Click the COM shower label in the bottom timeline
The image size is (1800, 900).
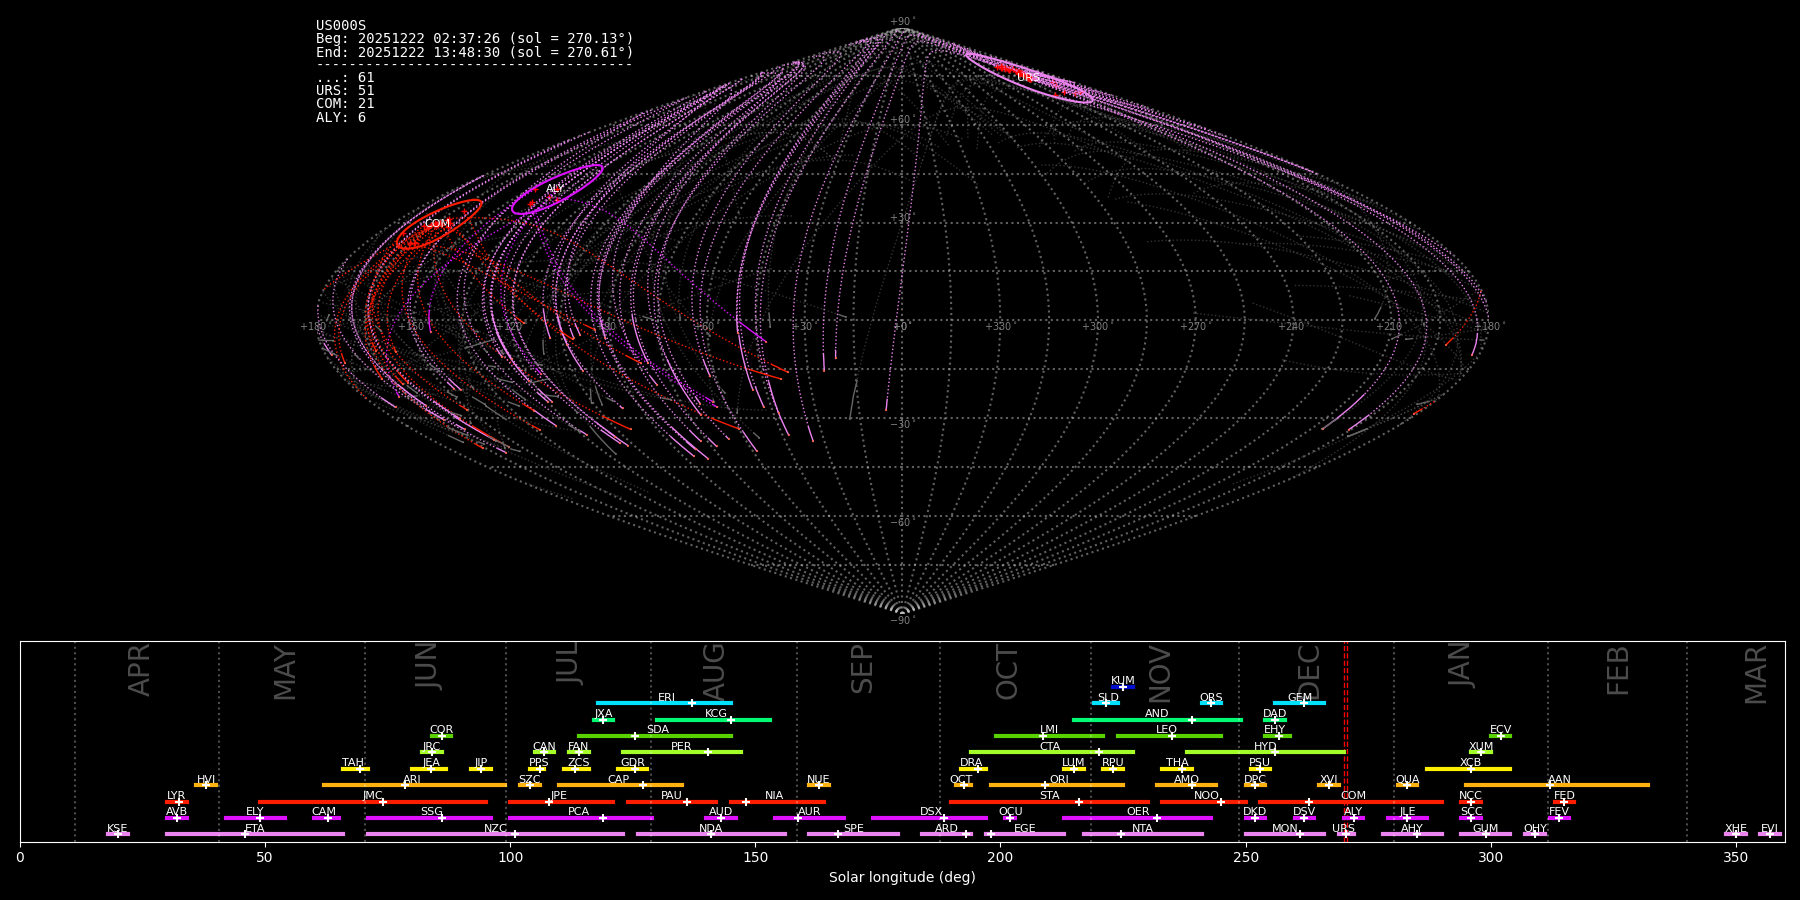tap(1354, 796)
